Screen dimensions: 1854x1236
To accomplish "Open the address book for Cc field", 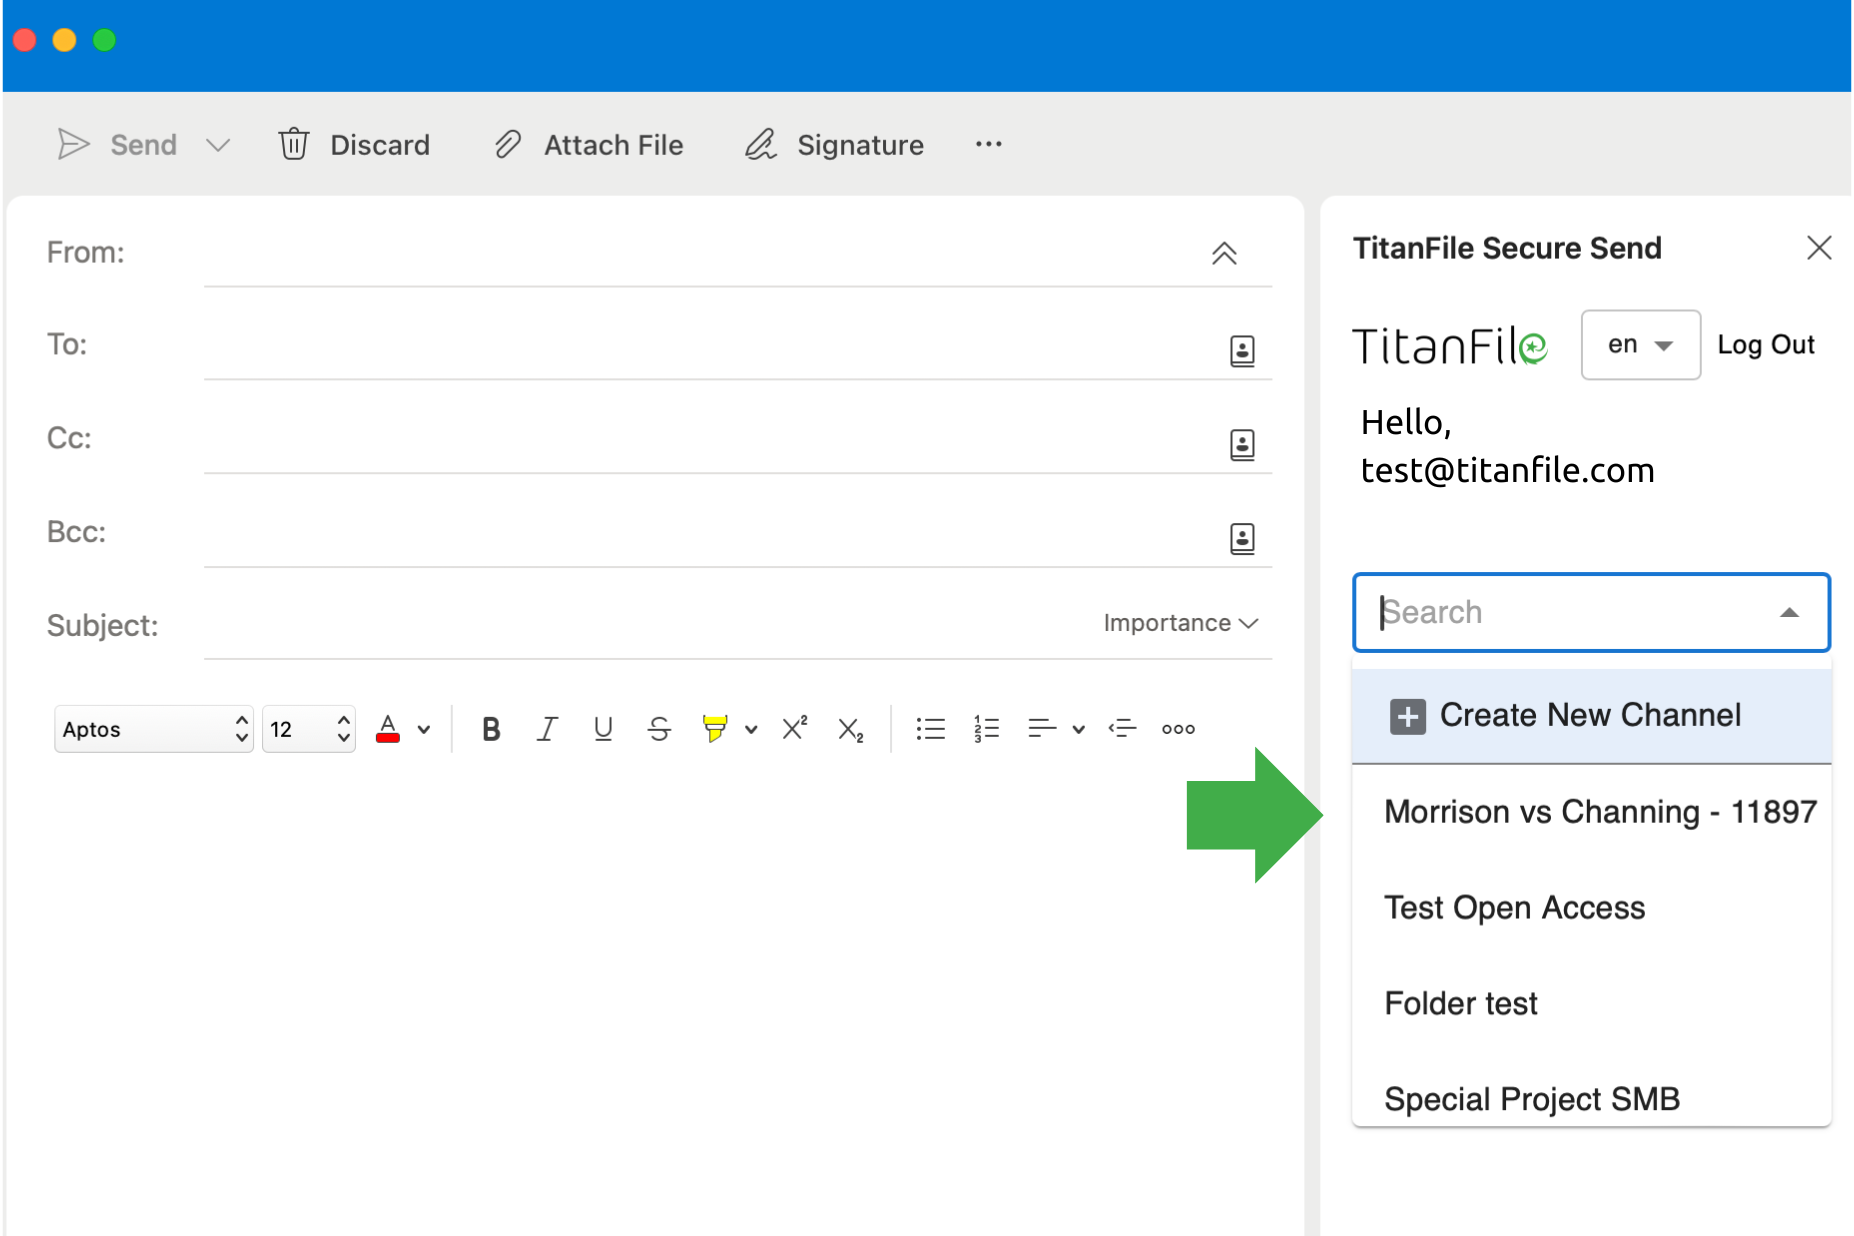I will coord(1242,444).
